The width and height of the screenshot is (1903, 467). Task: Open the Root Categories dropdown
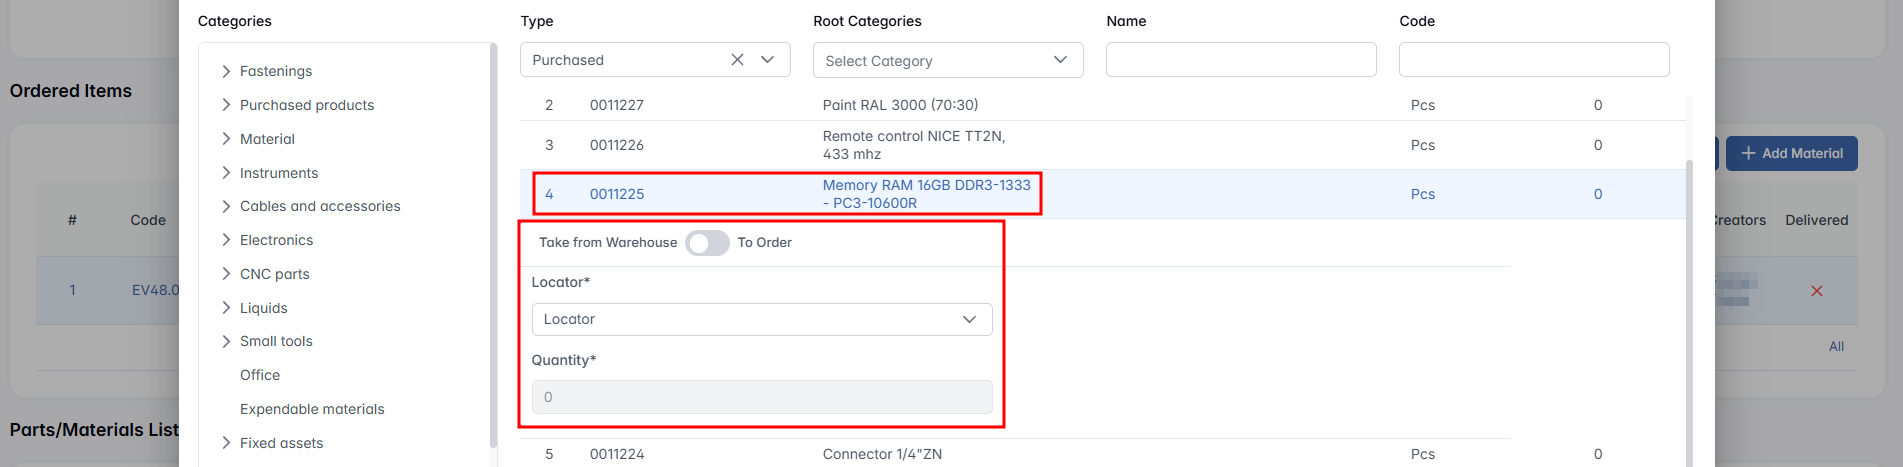947,60
